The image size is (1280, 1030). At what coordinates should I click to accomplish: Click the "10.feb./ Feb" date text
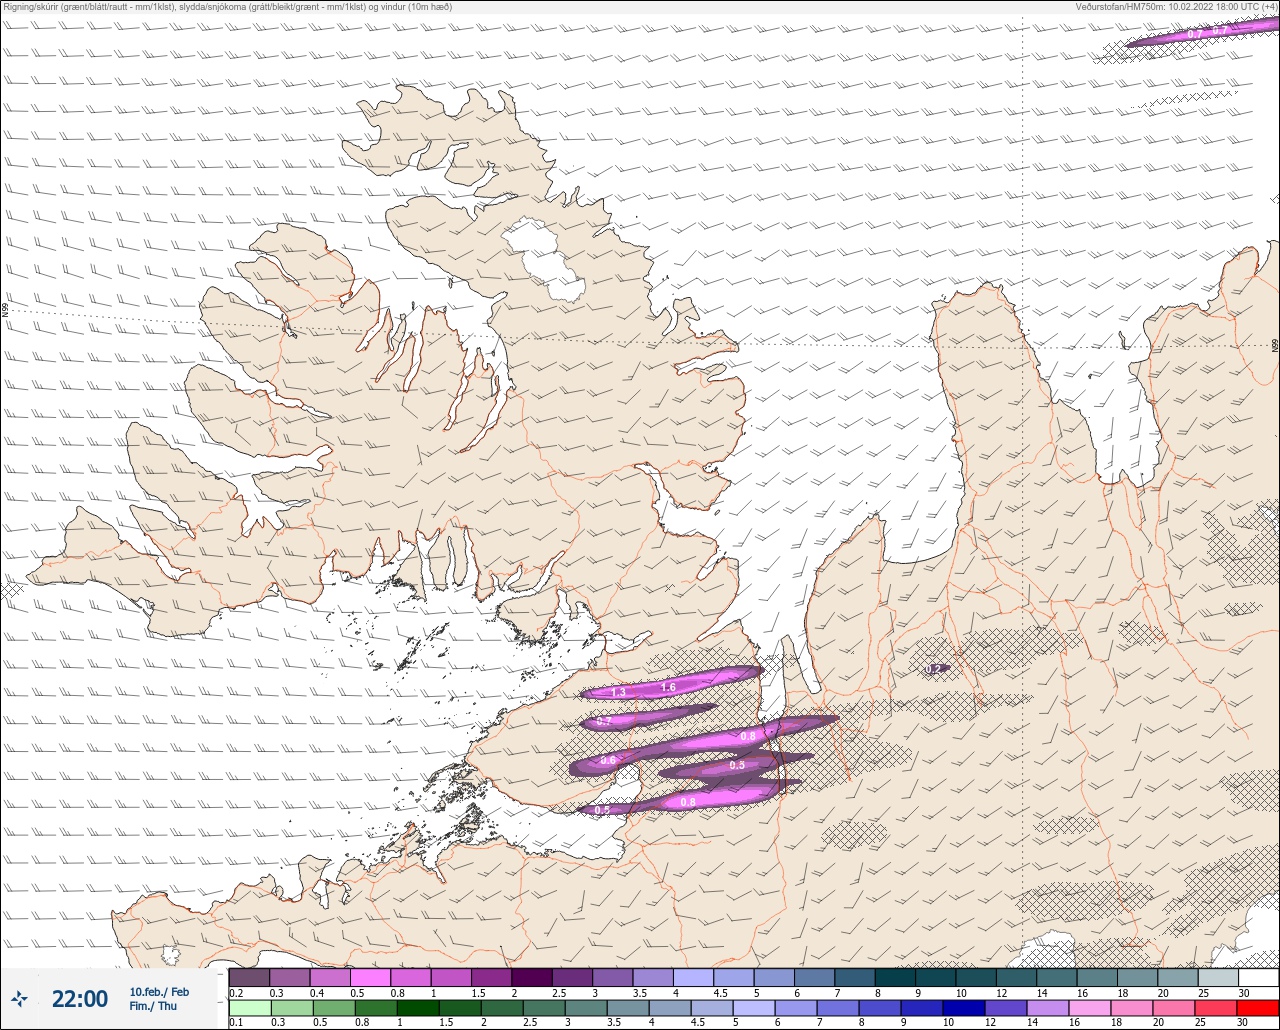pos(159,992)
